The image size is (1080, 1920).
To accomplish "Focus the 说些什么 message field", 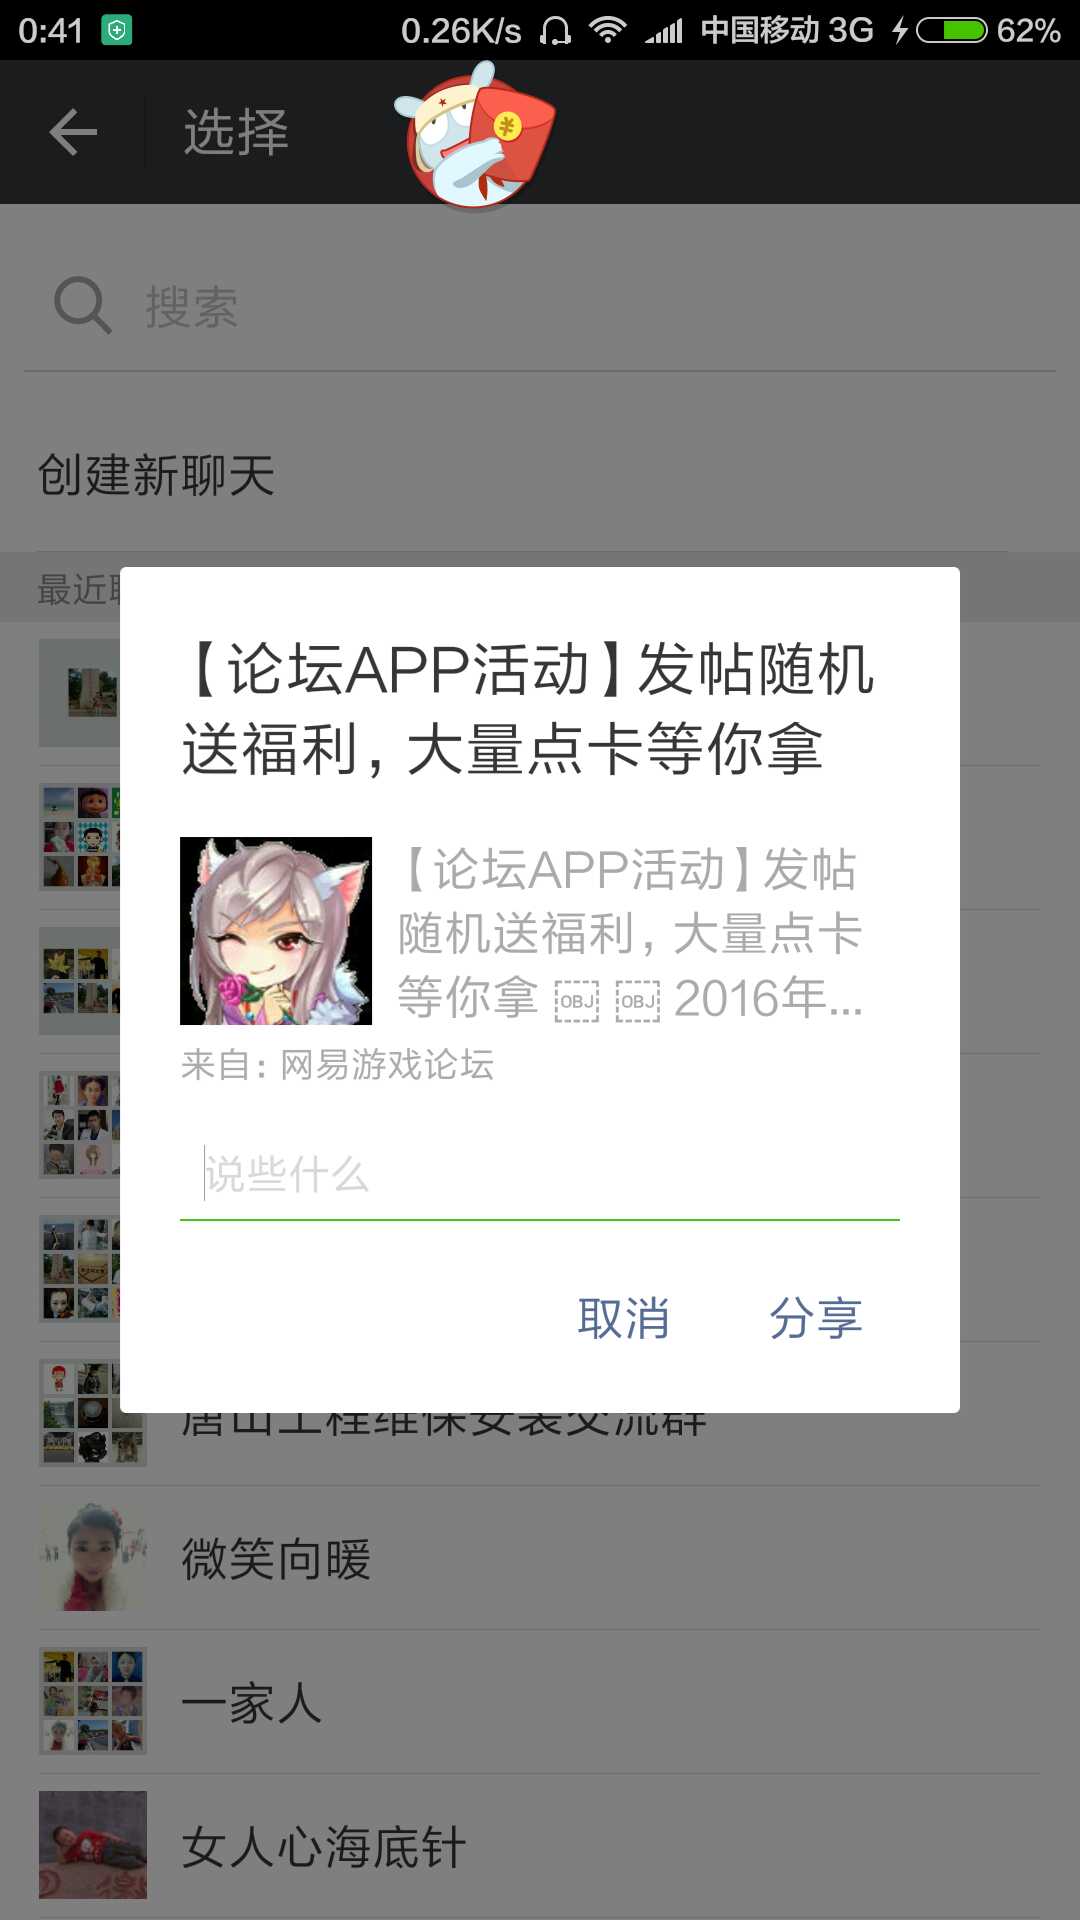I will coord(540,1176).
